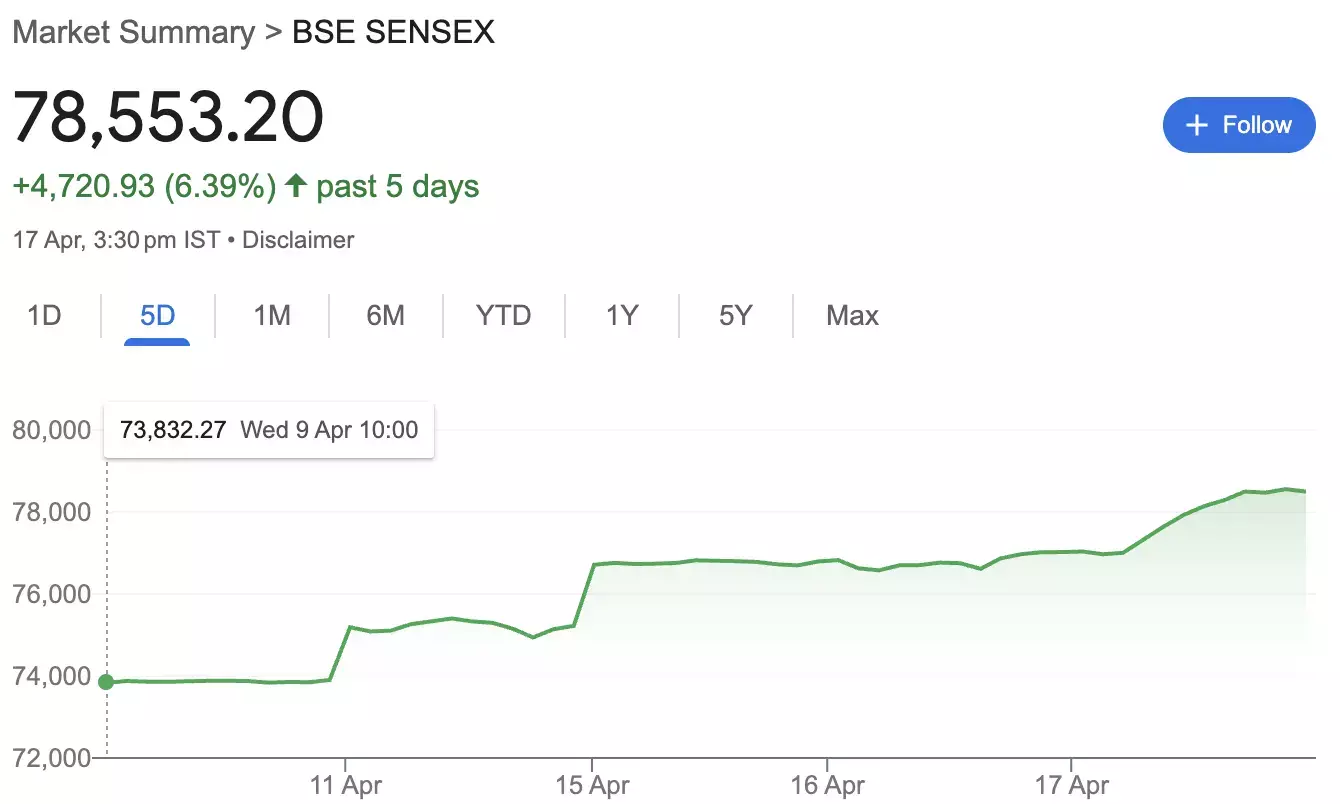Switch to the 6M time range

tap(386, 315)
